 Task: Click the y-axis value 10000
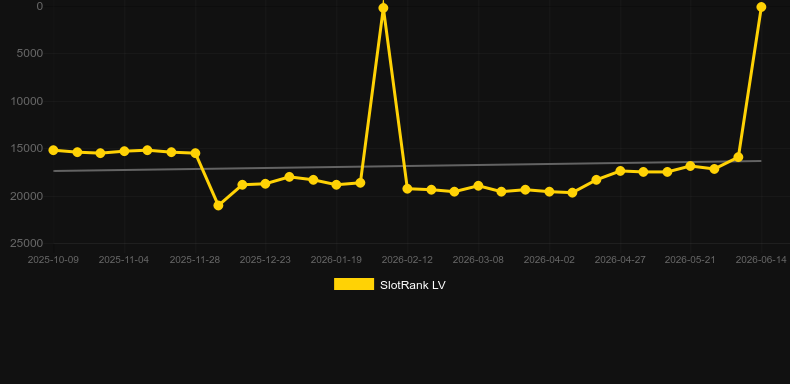[x=27, y=101]
